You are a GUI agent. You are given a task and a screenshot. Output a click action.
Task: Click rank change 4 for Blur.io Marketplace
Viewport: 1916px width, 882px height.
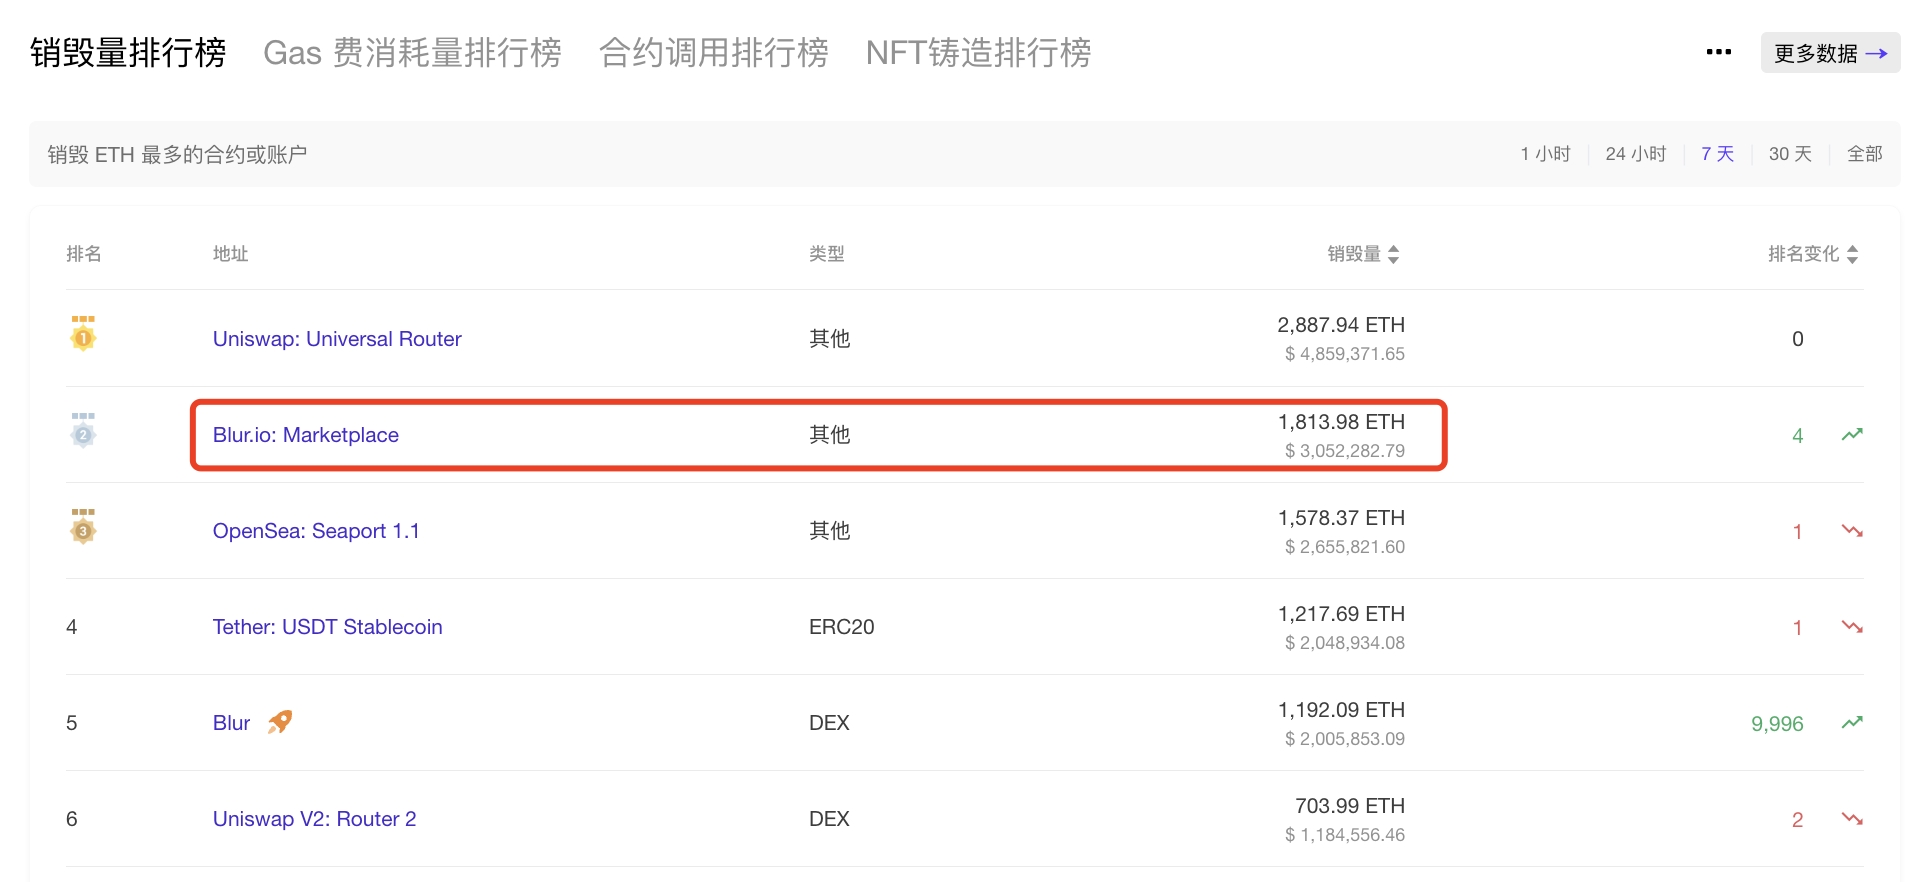coord(1797,436)
